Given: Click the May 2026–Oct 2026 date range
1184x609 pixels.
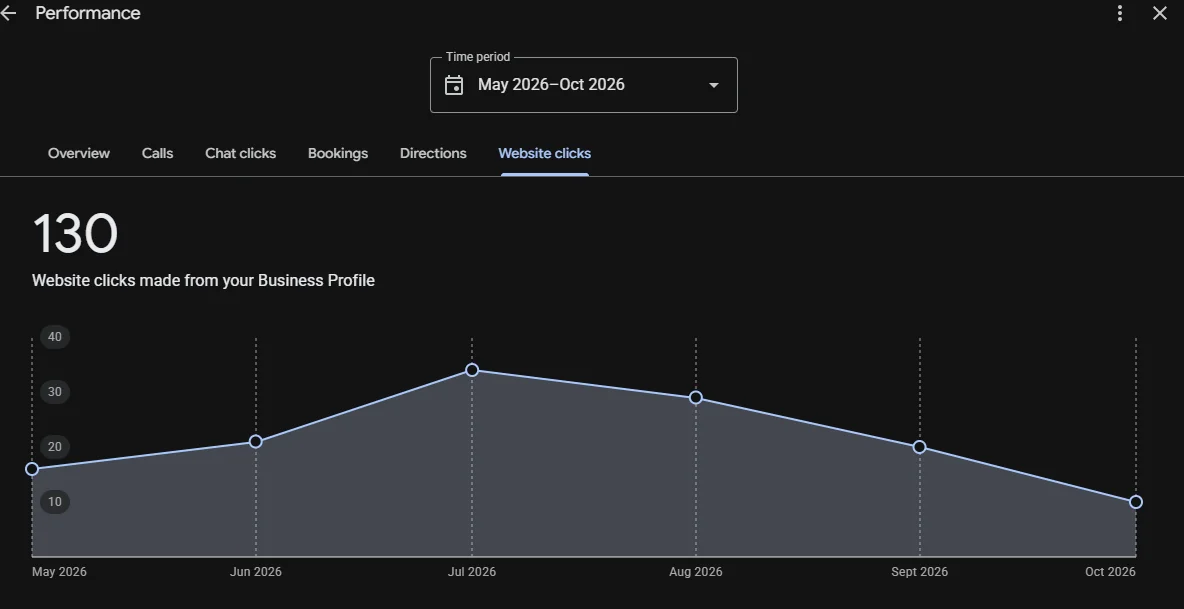Looking at the screenshot, I should click(x=551, y=85).
